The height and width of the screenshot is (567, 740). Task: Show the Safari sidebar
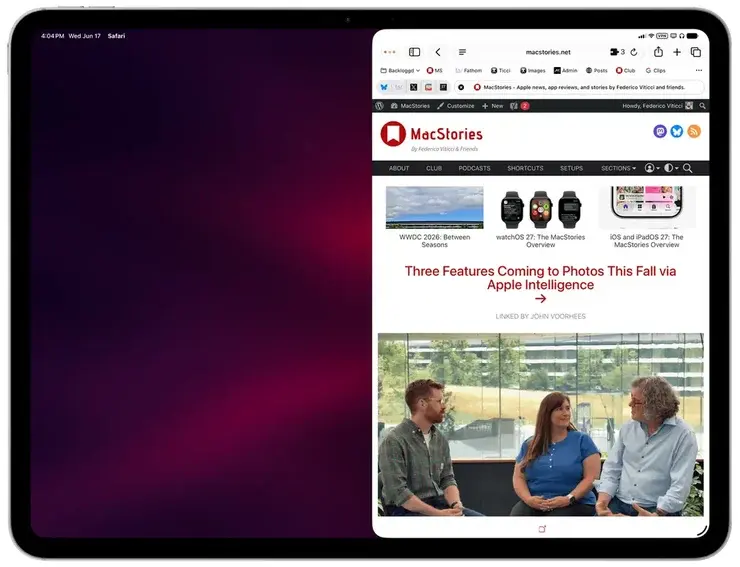(414, 52)
